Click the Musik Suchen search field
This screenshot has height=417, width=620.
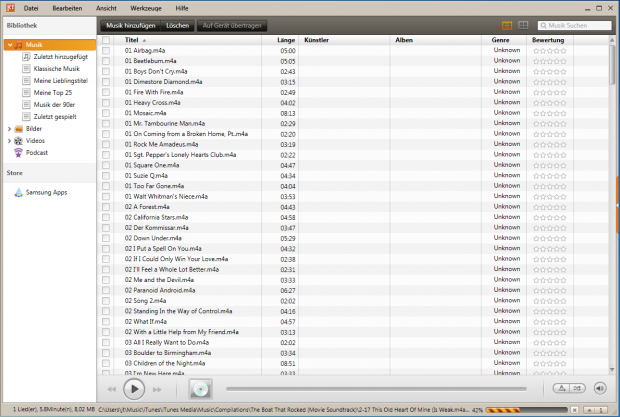(x=575, y=25)
